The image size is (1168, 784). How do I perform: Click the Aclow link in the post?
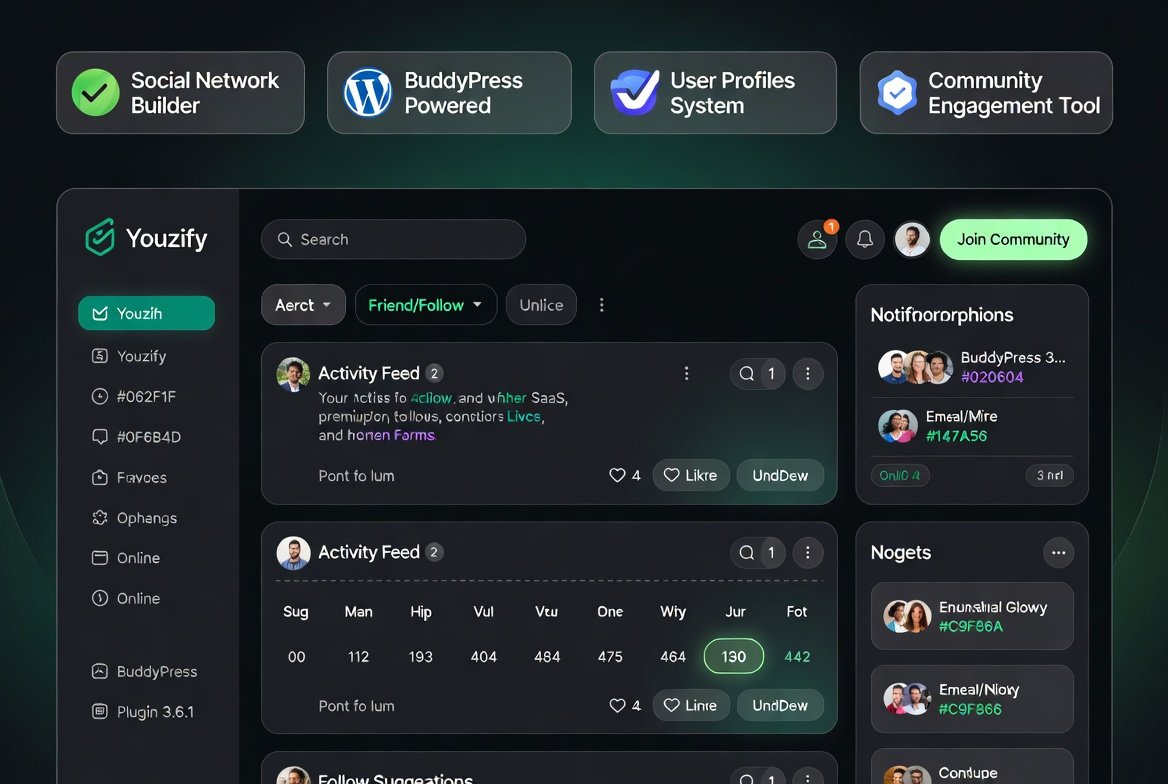tap(431, 398)
